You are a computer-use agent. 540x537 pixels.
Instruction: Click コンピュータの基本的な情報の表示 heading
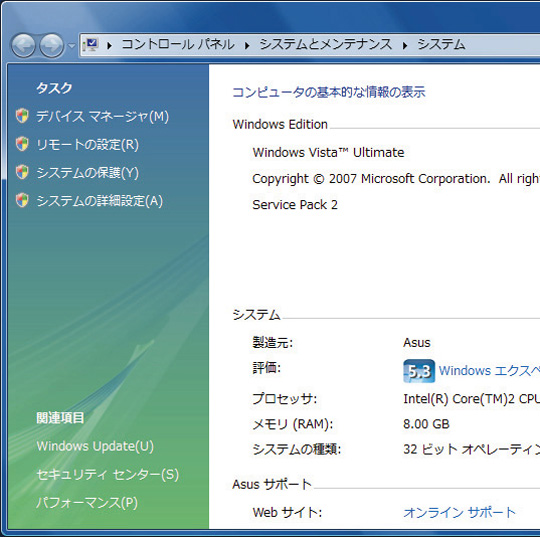click(329, 92)
